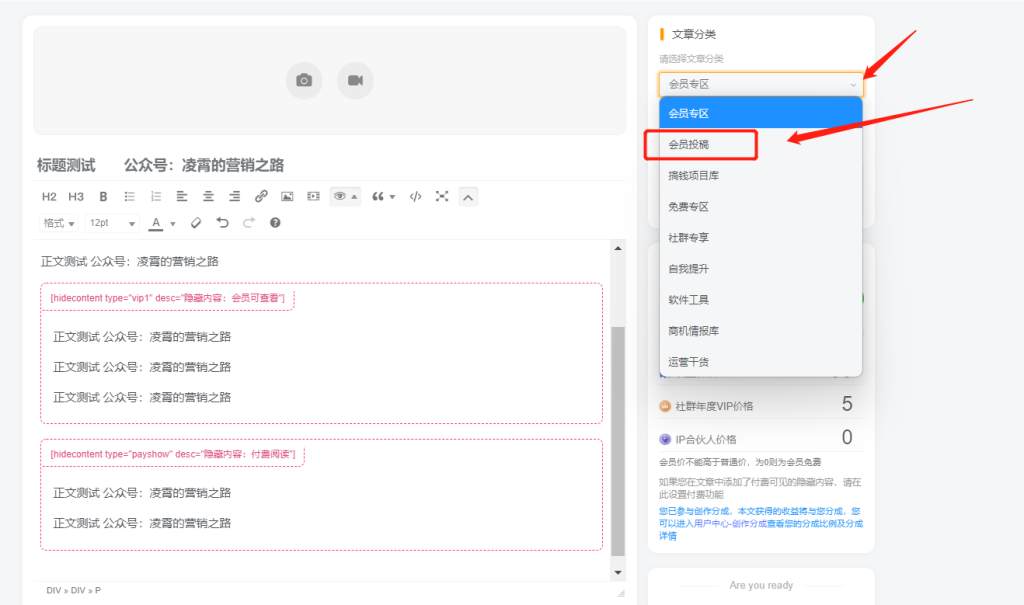The width and height of the screenshot is (1024, 605).
Task: Enter fullscreen editing mode
Action: coord(441,196)
